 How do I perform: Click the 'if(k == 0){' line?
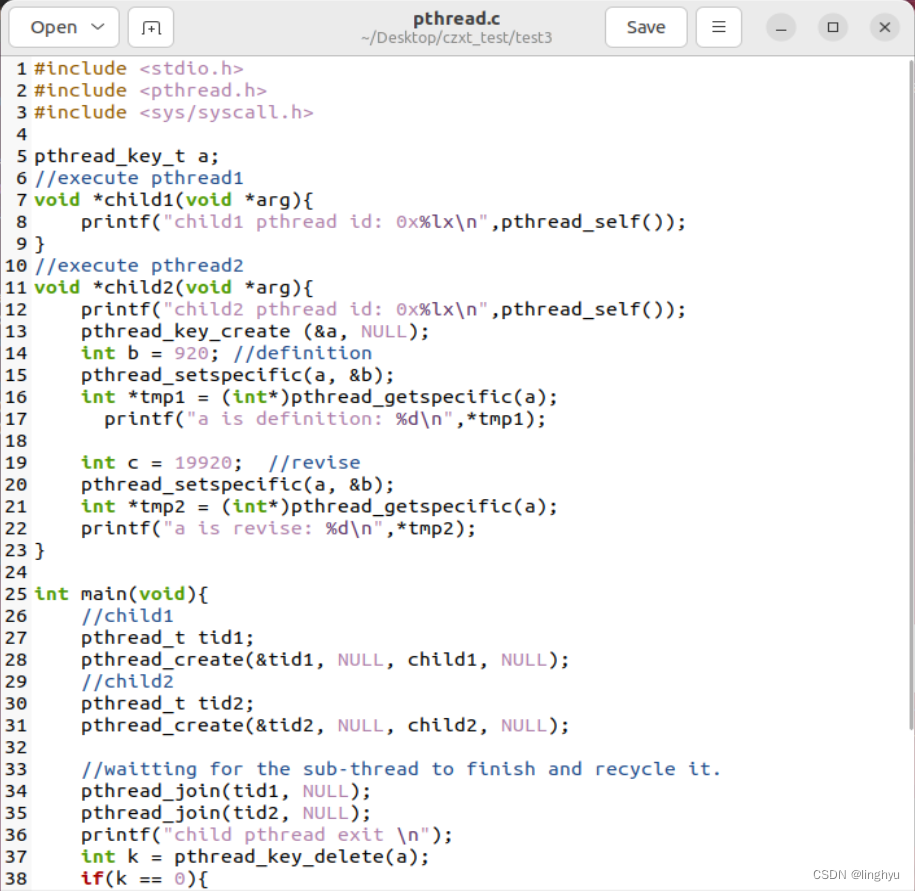(144, 879)
